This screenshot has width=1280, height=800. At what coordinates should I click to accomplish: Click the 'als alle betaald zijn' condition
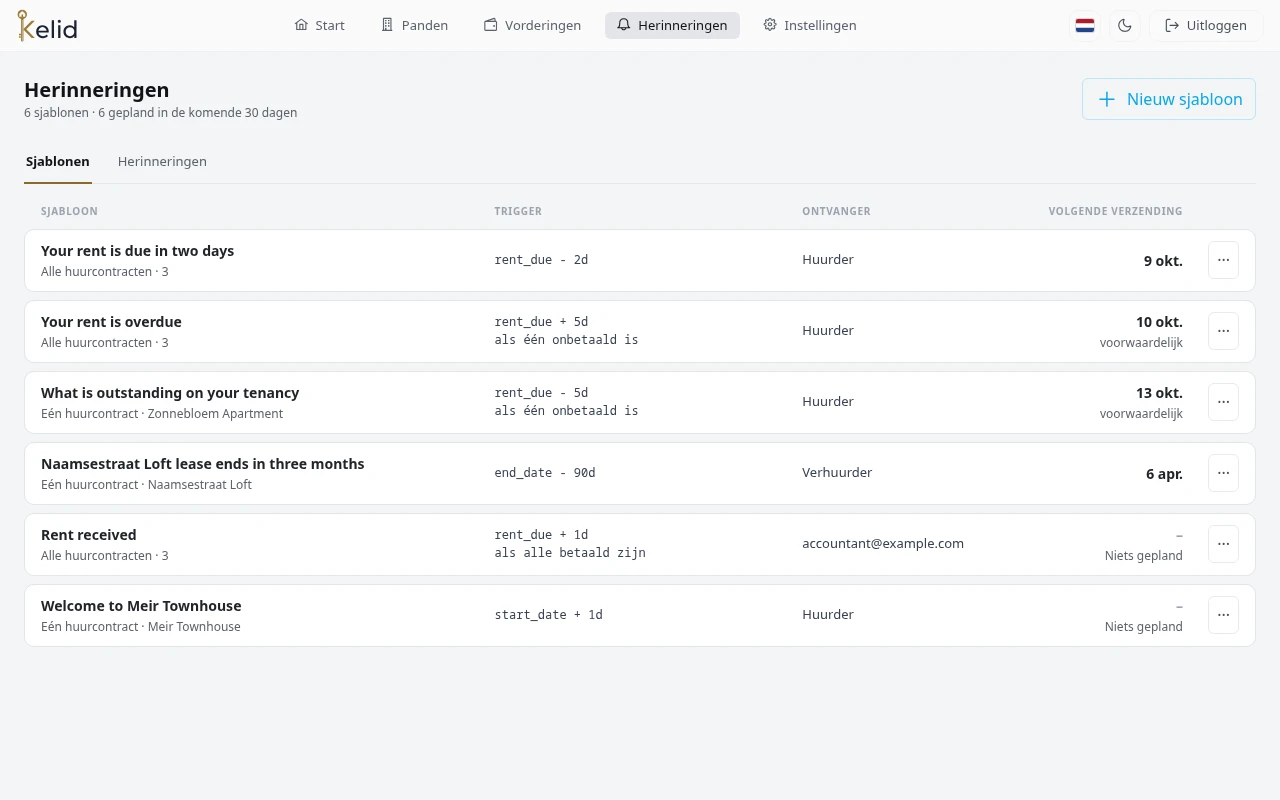[570, 553]
